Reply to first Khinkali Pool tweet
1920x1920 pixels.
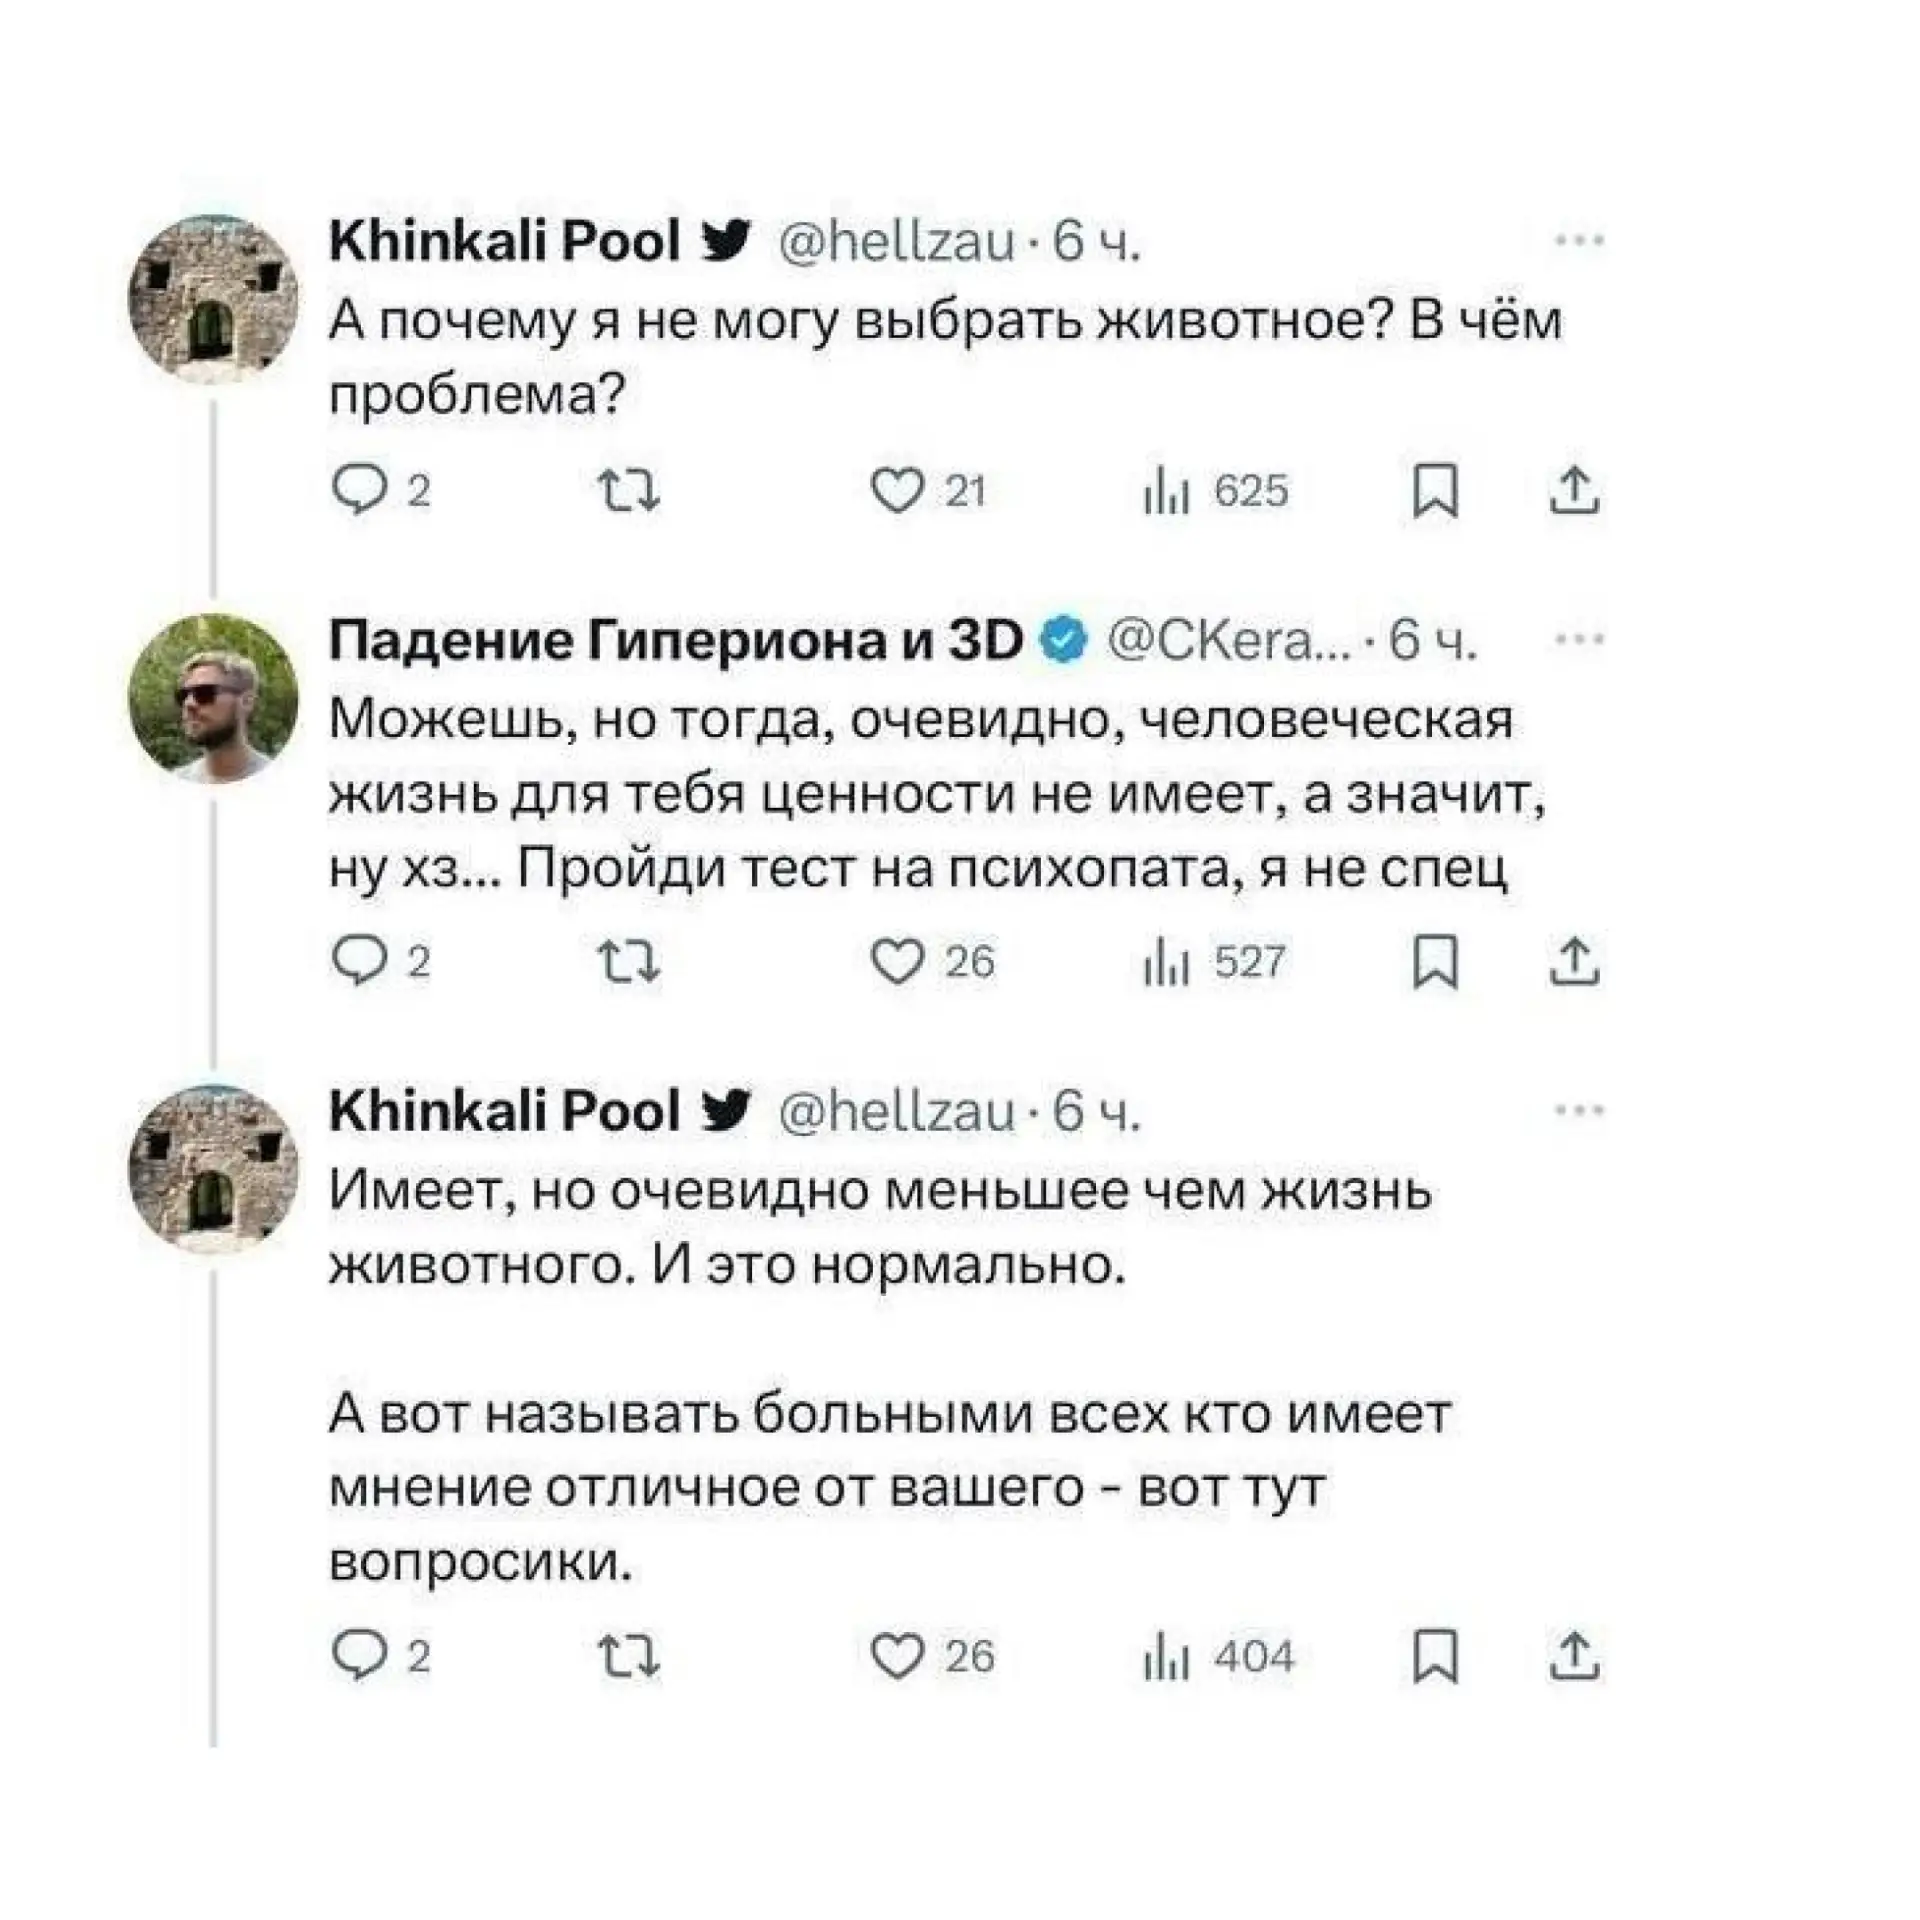point(357,491)
